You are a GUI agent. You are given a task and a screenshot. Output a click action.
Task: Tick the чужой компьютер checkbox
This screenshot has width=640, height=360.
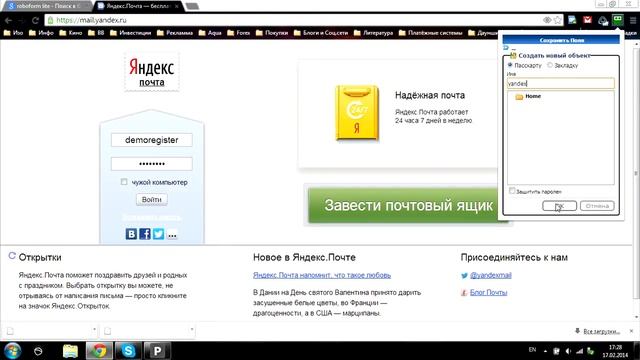point(124,182)
